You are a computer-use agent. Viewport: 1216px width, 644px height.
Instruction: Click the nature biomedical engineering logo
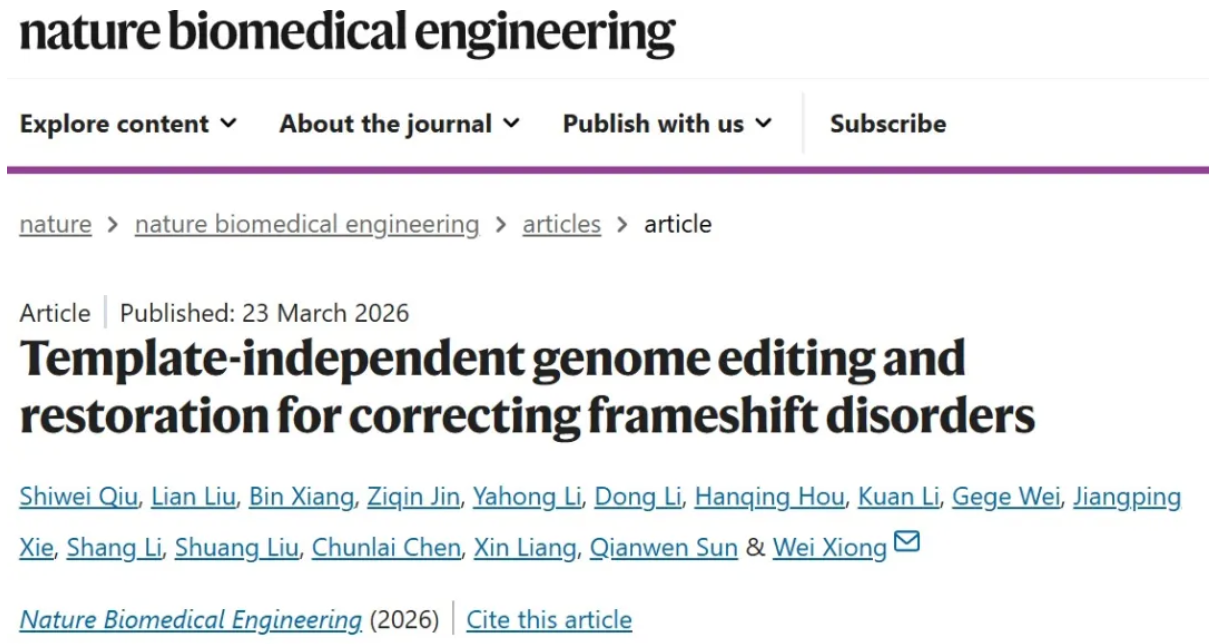347,32
